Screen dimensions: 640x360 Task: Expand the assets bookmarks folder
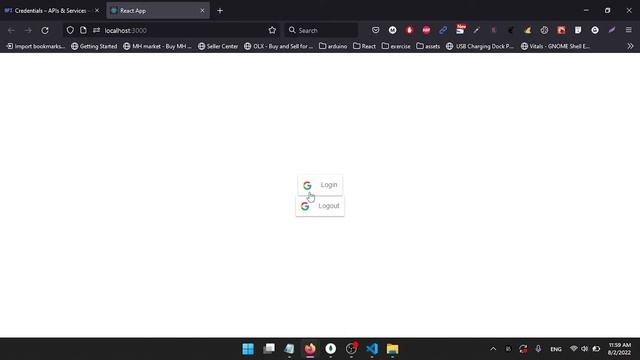click(x=428, y=47)
